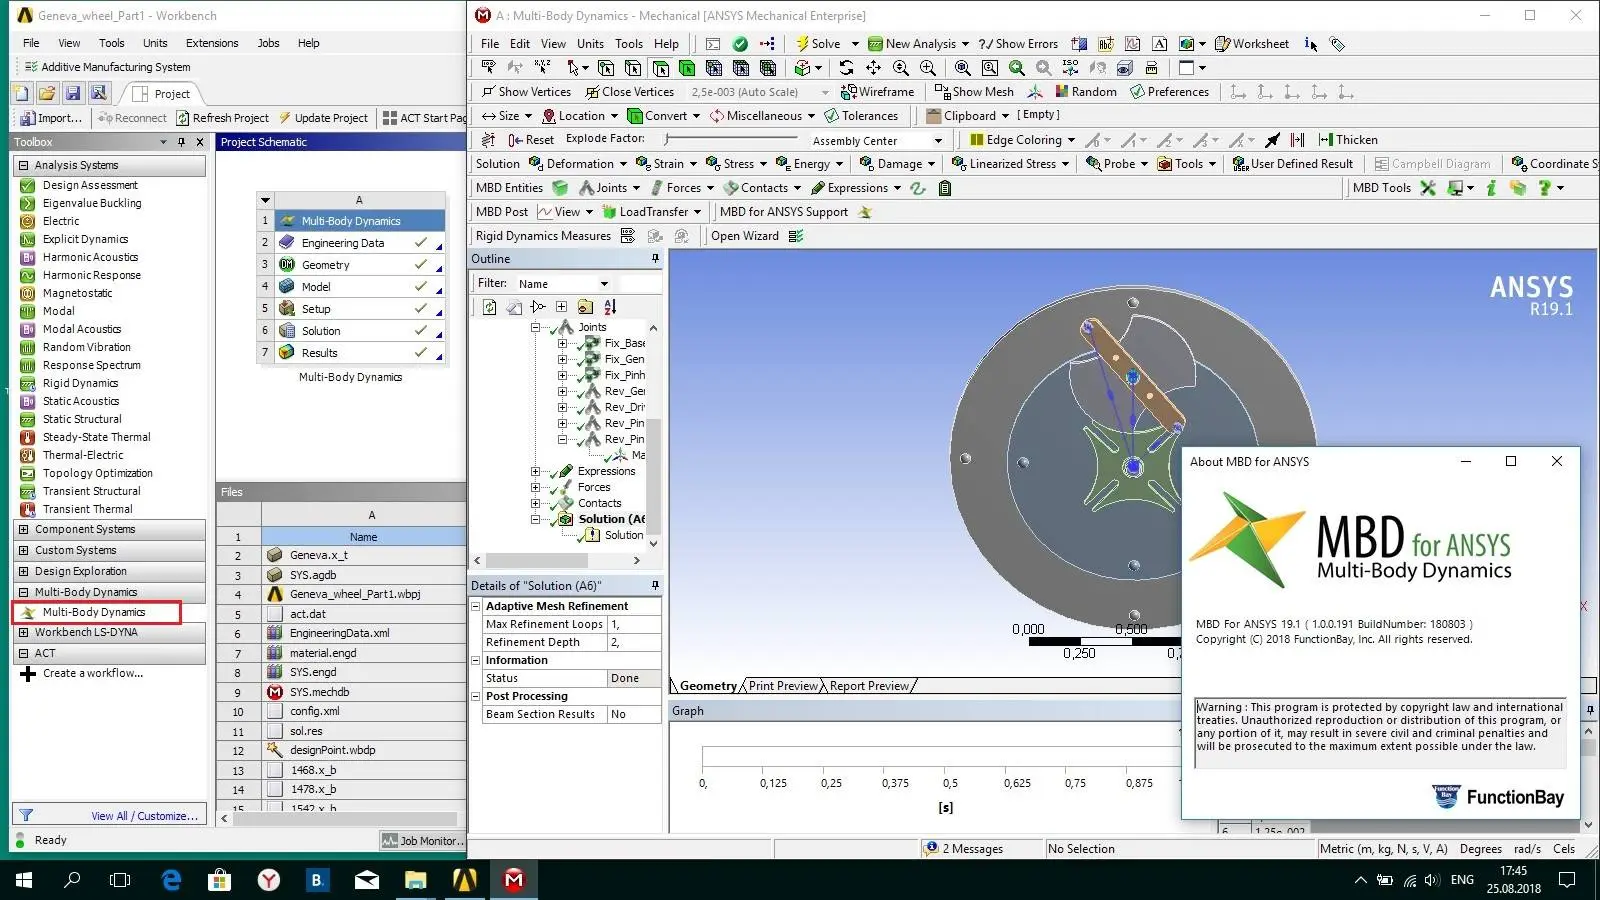Click the View All / Customize link
Viewport: 1600px width, 900px height.
[144, 816]
